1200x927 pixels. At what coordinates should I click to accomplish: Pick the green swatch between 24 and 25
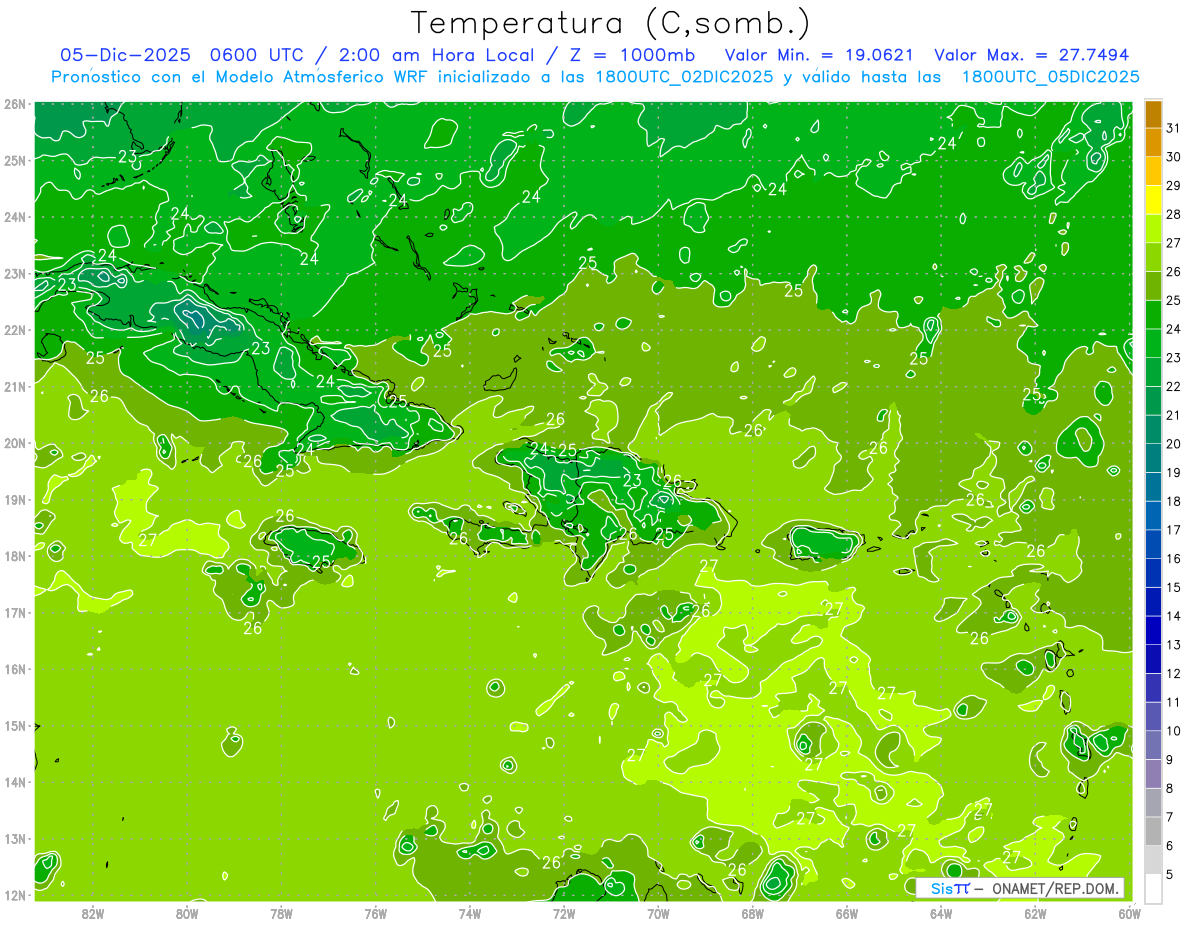coord(1153,314)
